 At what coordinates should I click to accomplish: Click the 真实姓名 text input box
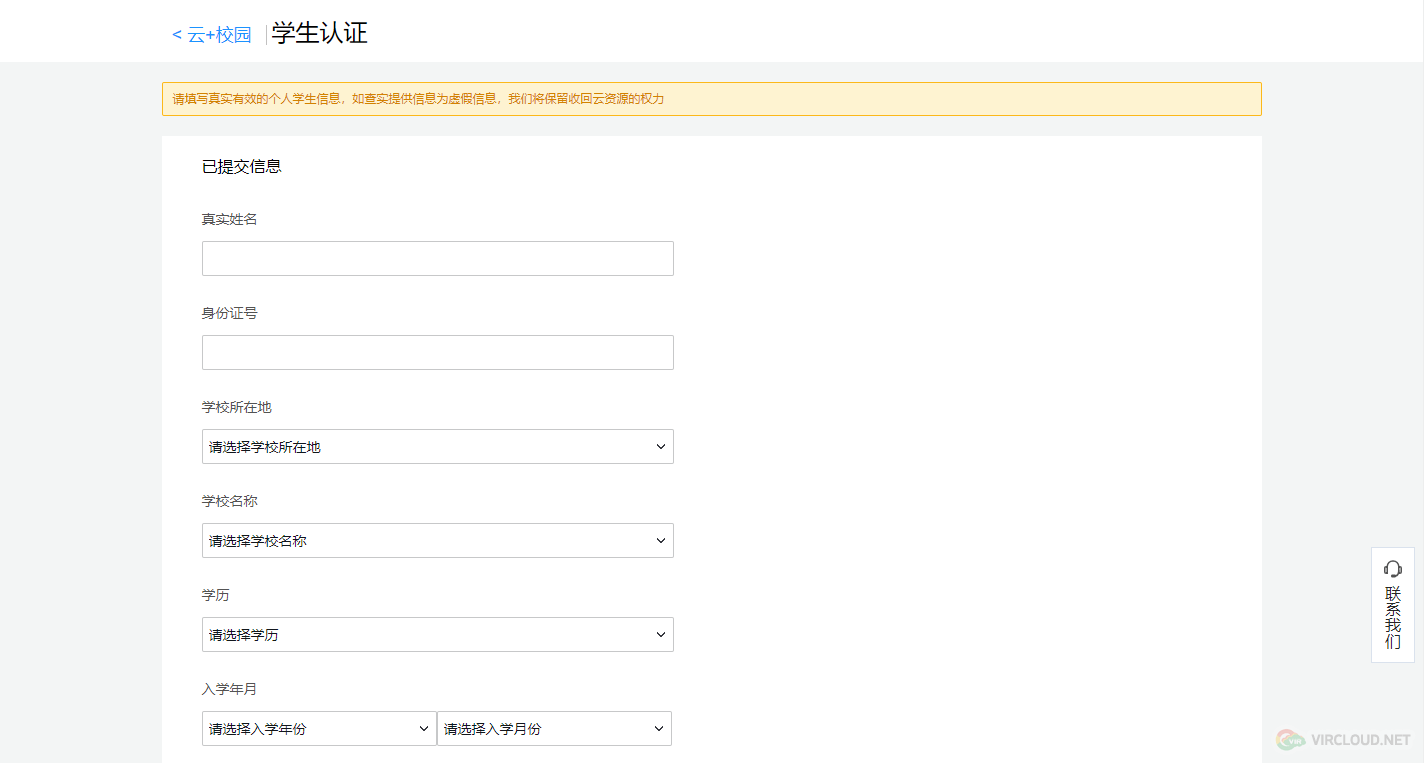[438, 258]
